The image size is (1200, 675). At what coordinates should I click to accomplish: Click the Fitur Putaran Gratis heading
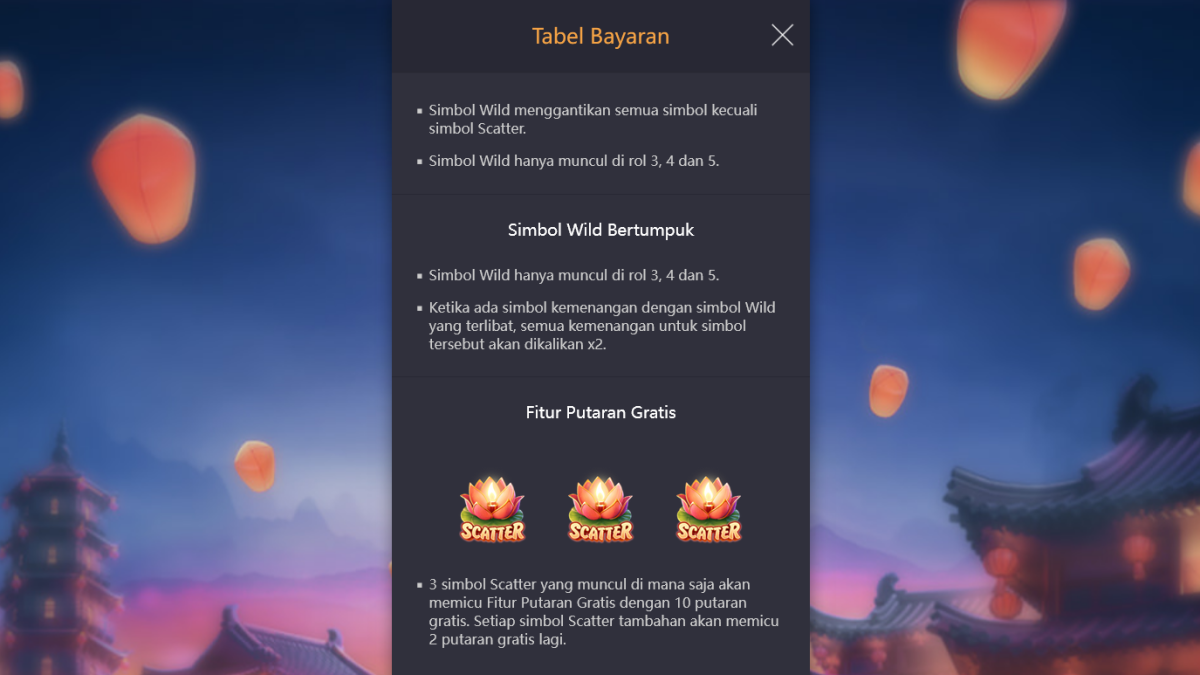click(x=600, y=412)
